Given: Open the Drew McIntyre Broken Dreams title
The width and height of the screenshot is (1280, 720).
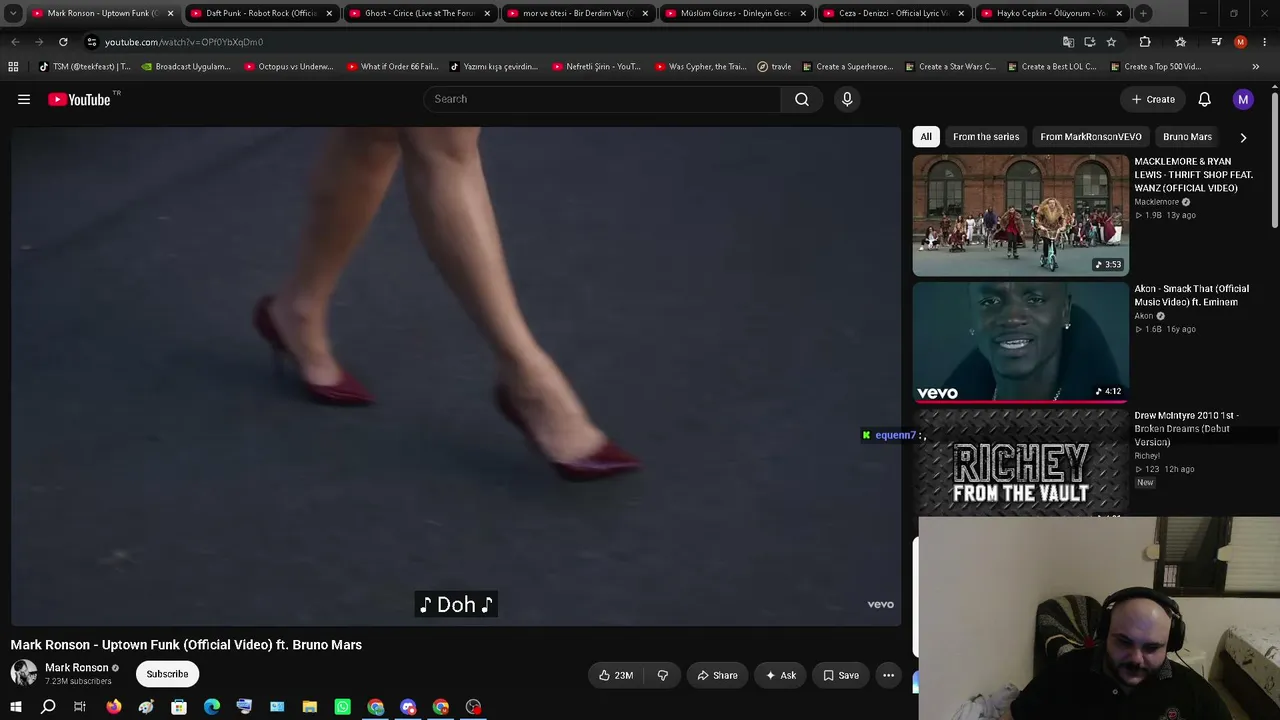Looking at the screenshot, I should tap(1187, 429).
